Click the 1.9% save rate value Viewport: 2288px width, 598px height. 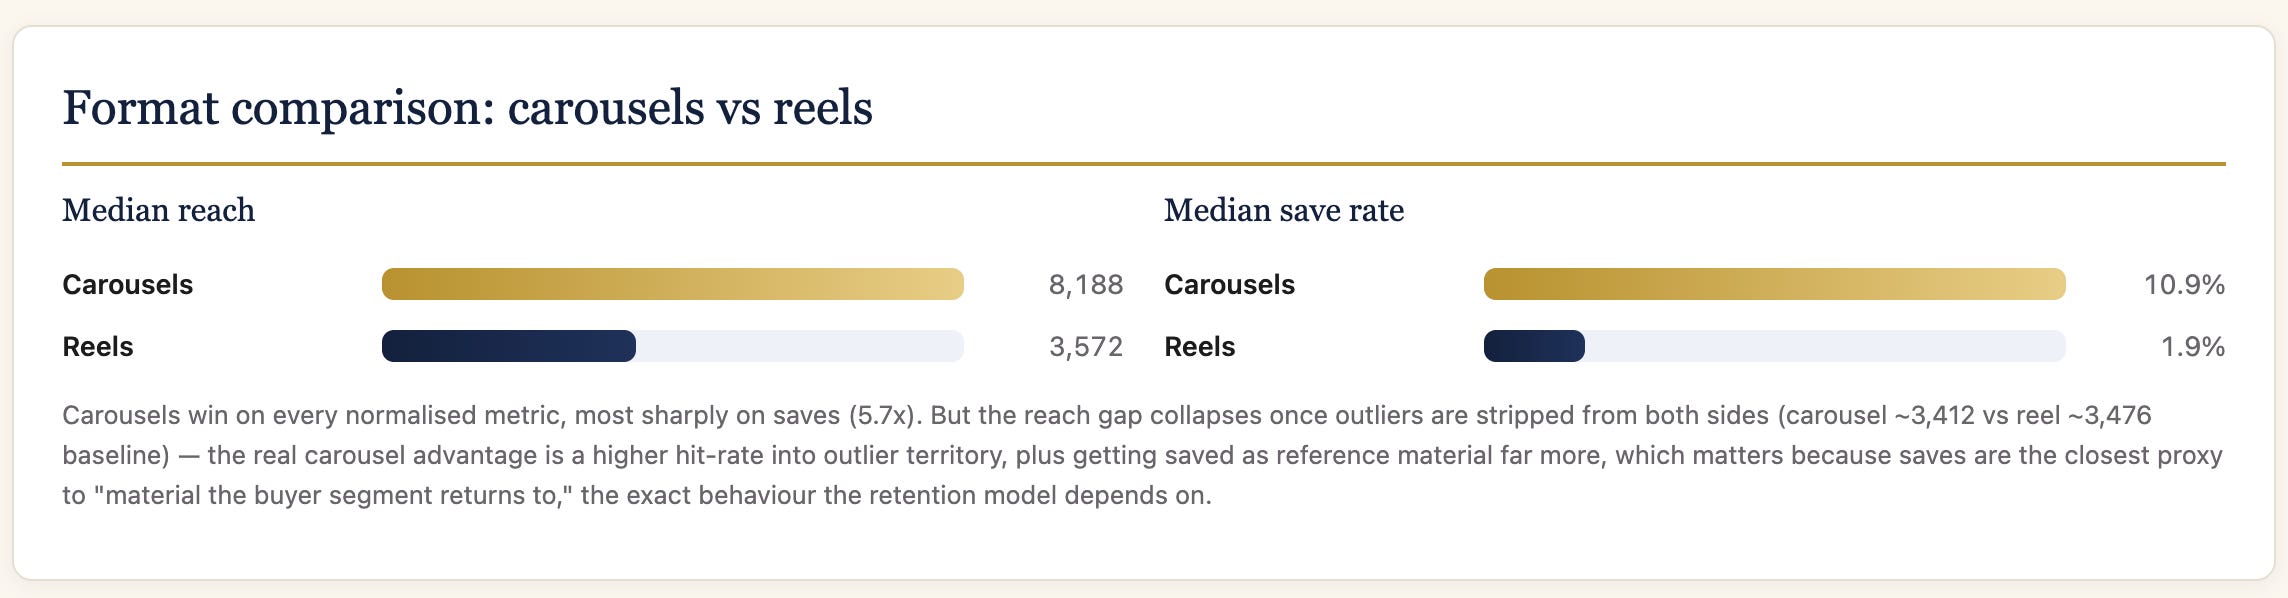pos(2193,347)
